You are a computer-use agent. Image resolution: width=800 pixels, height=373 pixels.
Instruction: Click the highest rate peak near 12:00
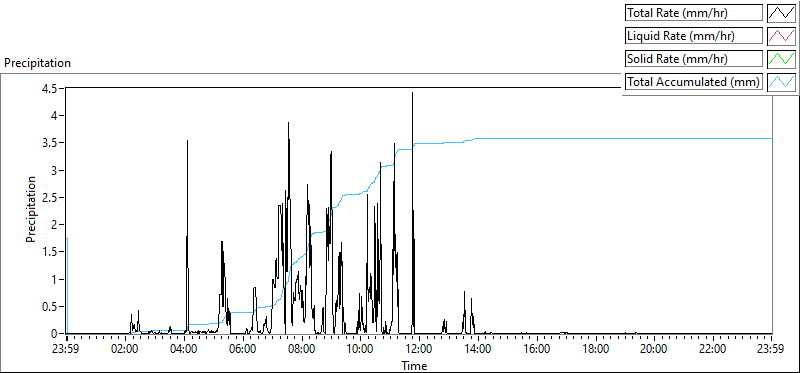pos(412,93)
